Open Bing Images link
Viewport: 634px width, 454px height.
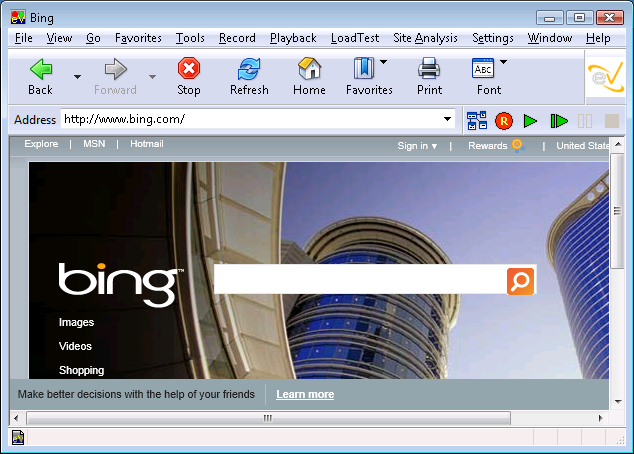pyautogui.click(x=76, y=322)
